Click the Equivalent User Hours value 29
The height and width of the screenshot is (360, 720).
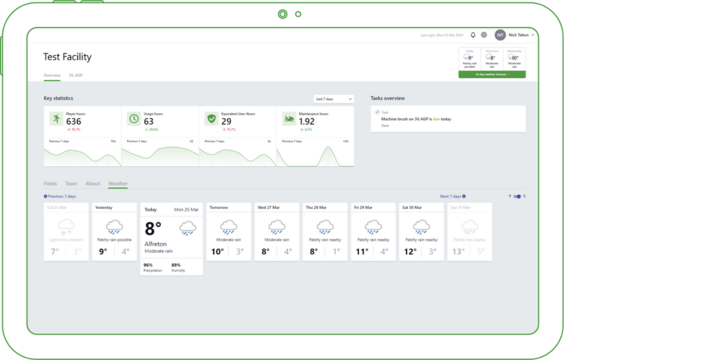(226, 122)
